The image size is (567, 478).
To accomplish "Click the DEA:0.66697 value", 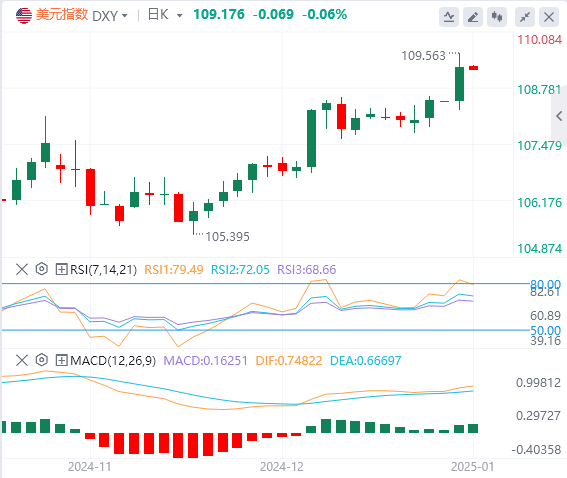I will 366,360.
